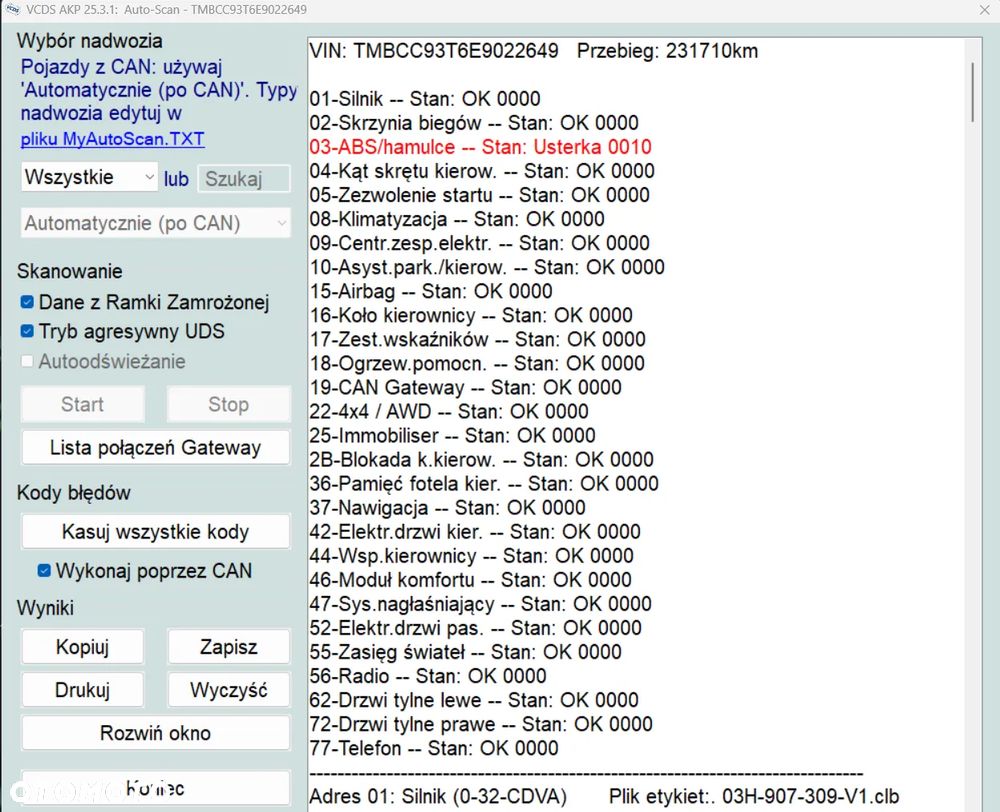This screenshot has width=1000, height=812.
Task: Select 46-Moduł komfortu line
Action: coord(471,580)
